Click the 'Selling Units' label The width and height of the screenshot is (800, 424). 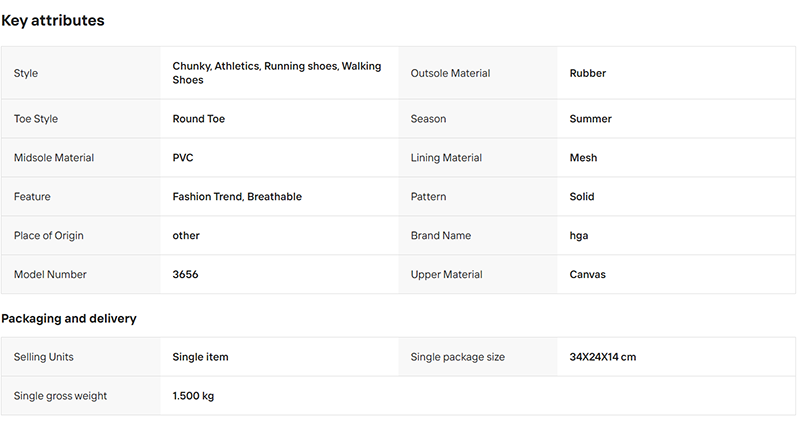point(43,357)
